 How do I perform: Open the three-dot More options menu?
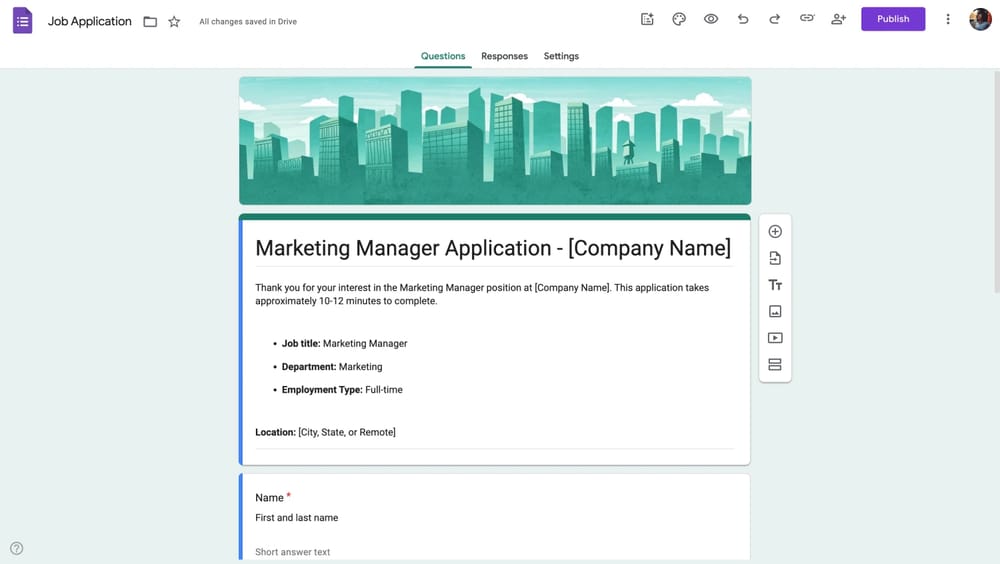948,19
